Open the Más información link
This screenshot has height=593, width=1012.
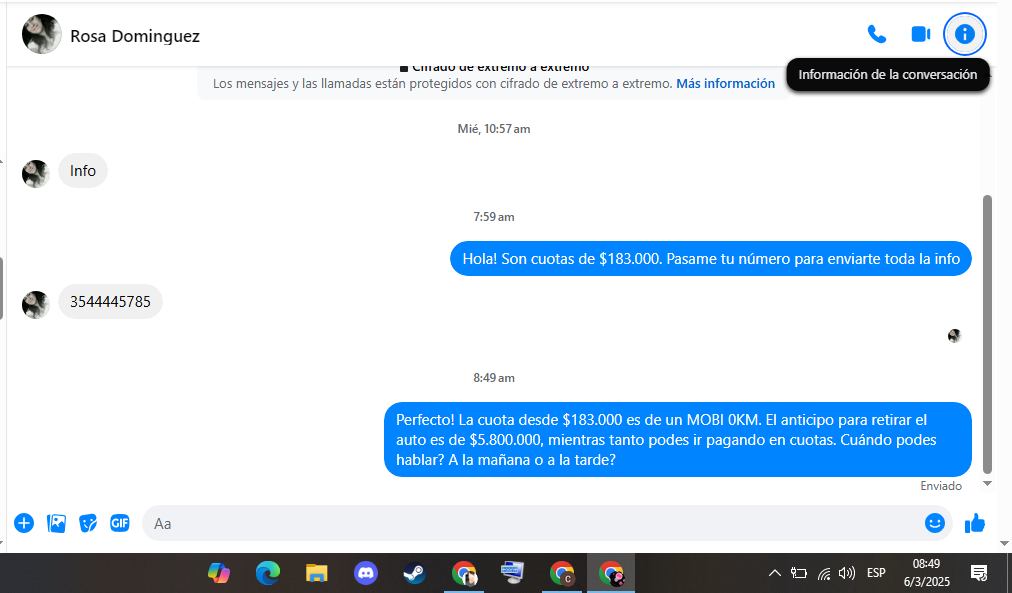tap(725, 83)
